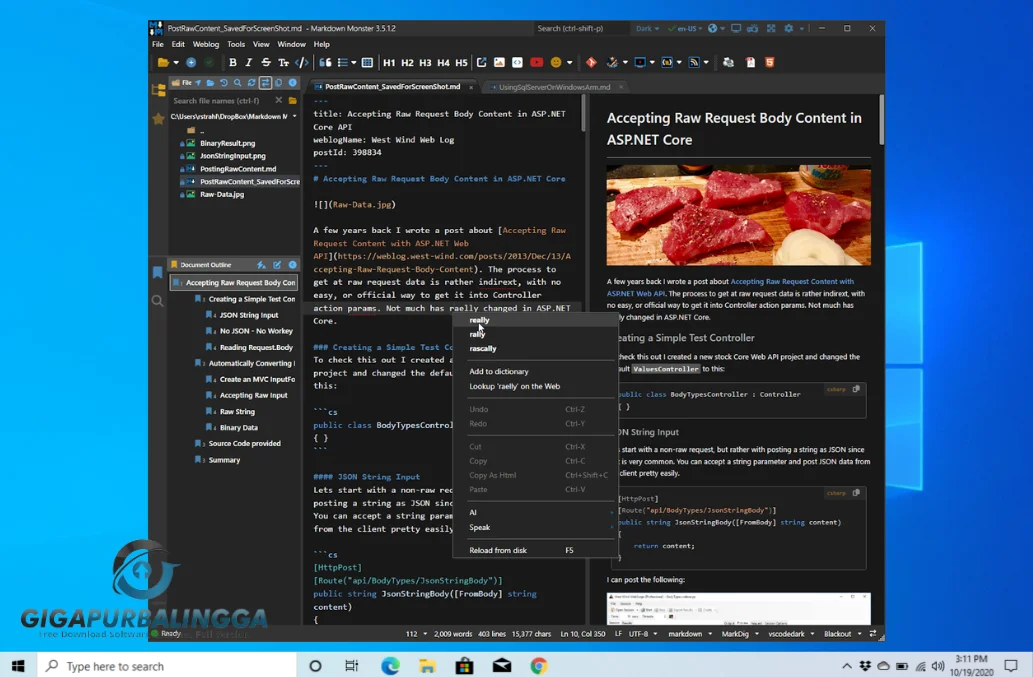Expand the open folder dropdown arrow

pyautogui.click(x=177, y=63)
